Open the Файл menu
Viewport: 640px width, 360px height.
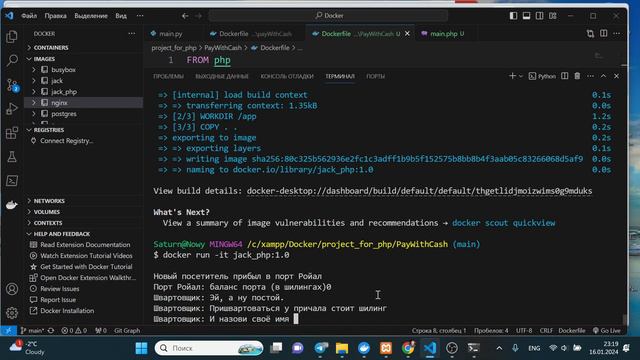pos(29,16)
